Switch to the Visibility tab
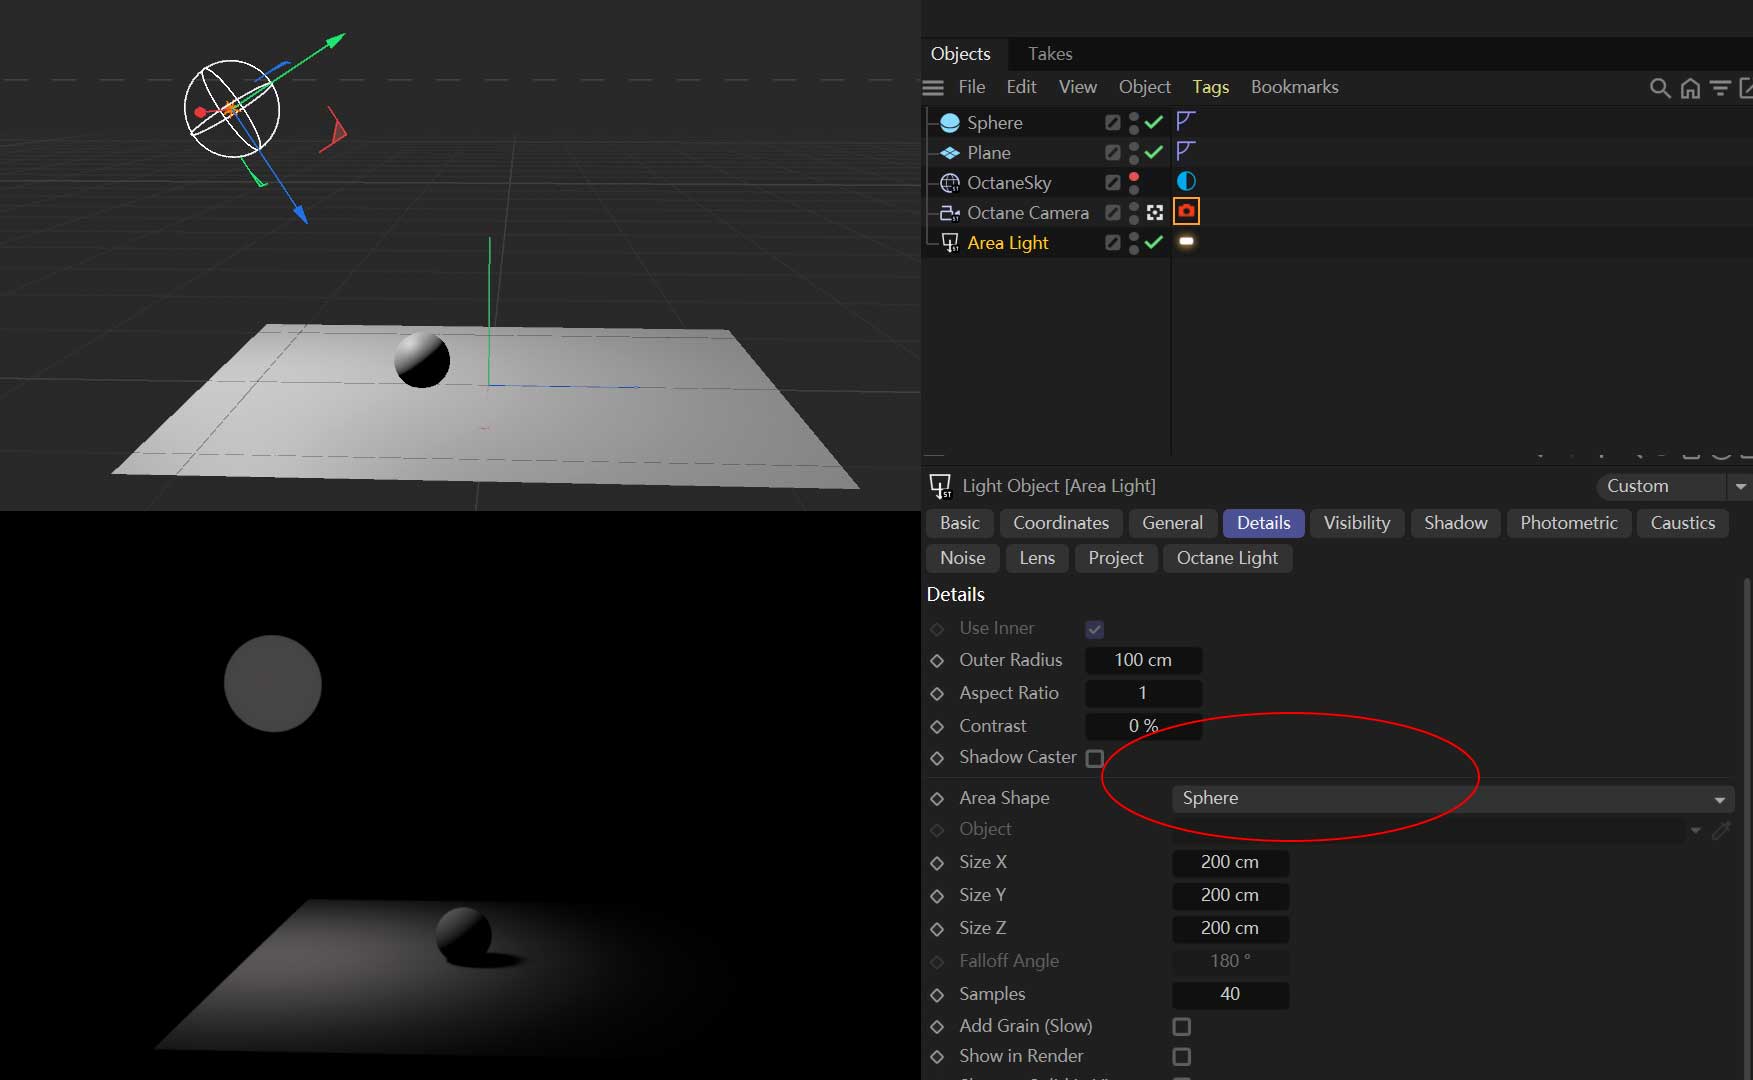 tap(1357, 523)
